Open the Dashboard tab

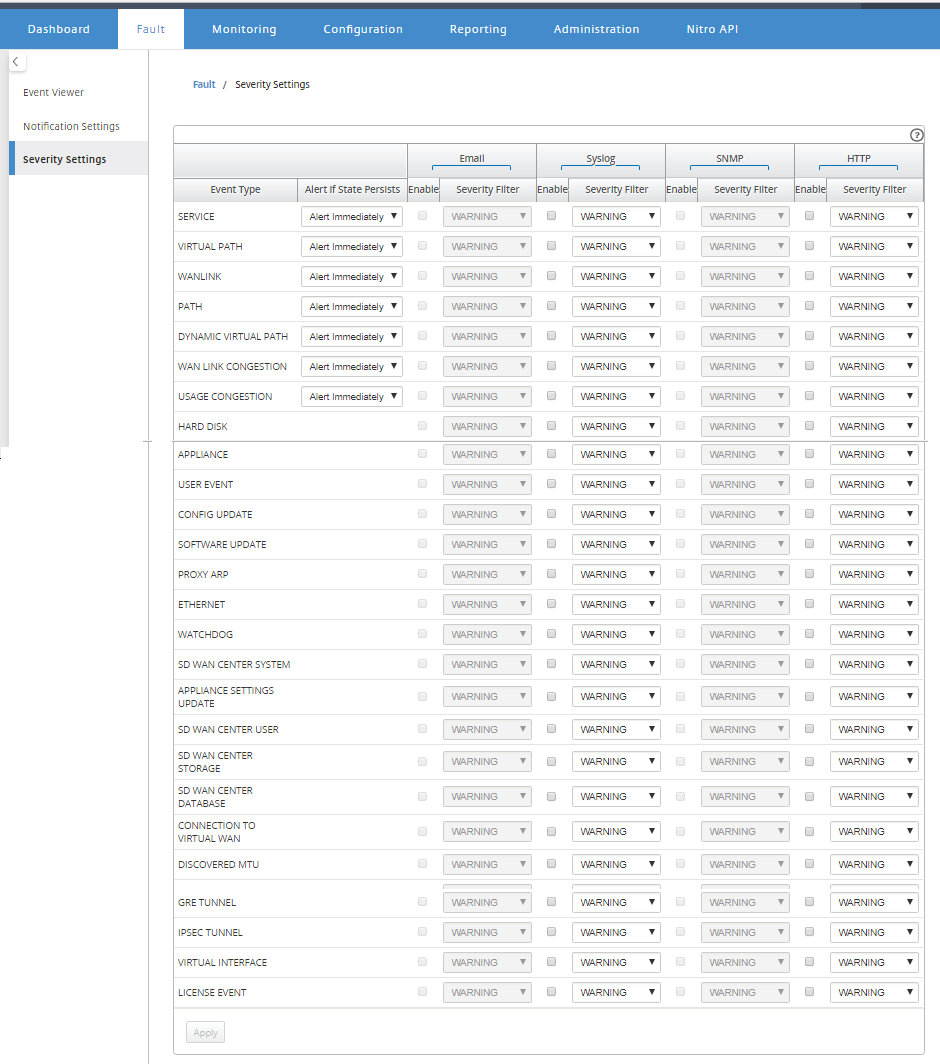pyautogui.click(x=59, y=29)
